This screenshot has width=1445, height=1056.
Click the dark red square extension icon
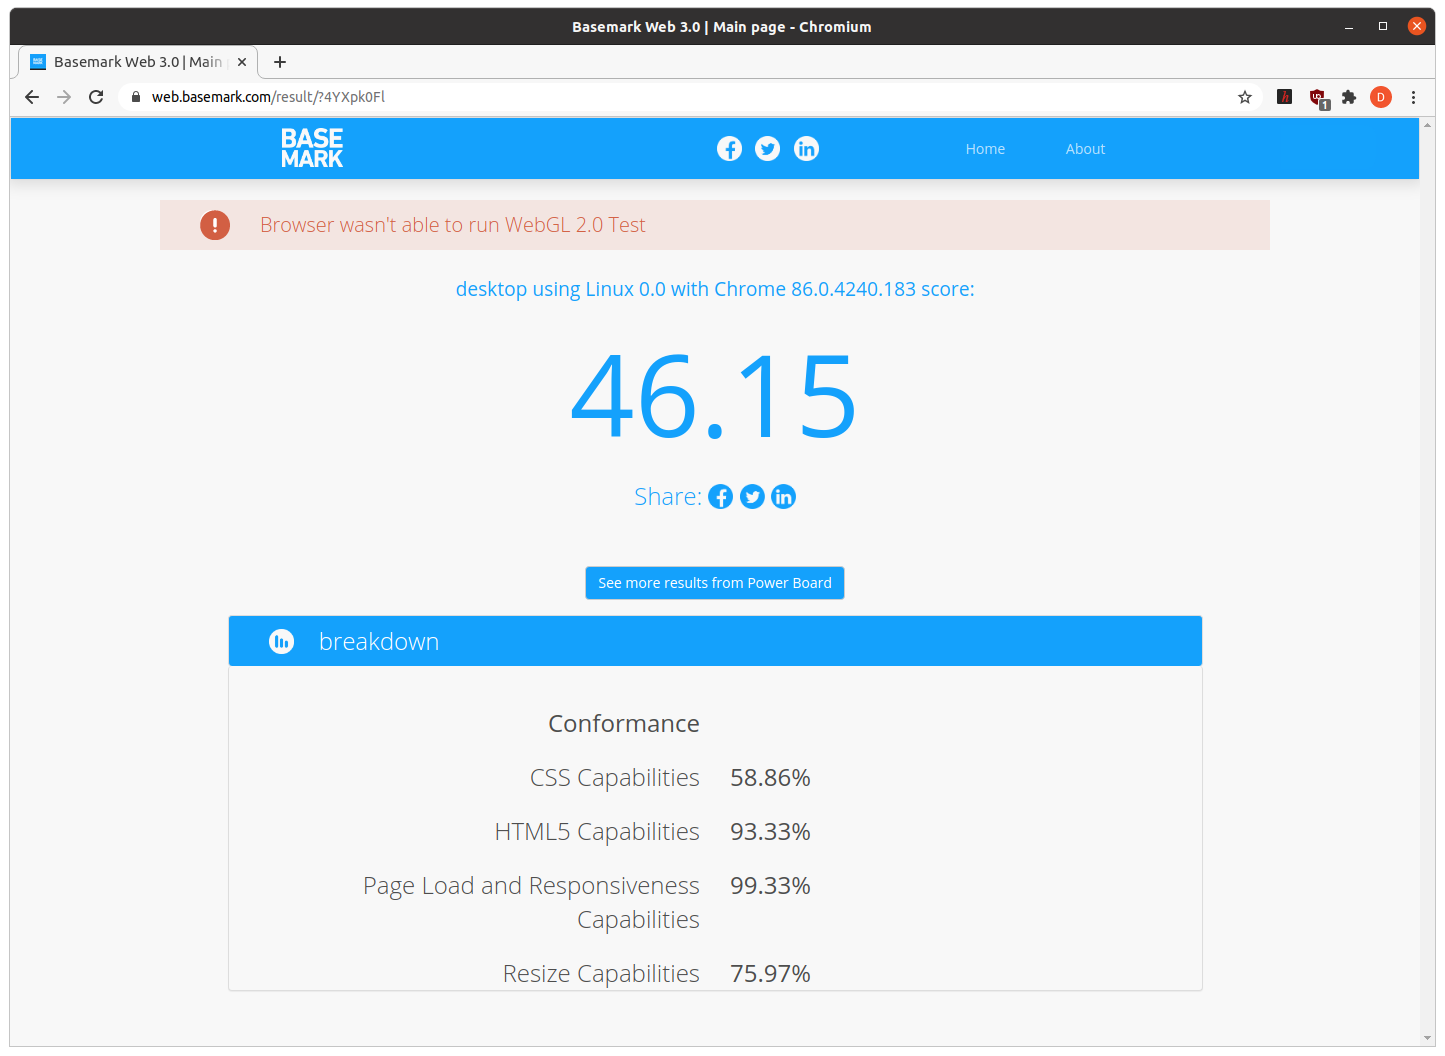point(1285,97)
